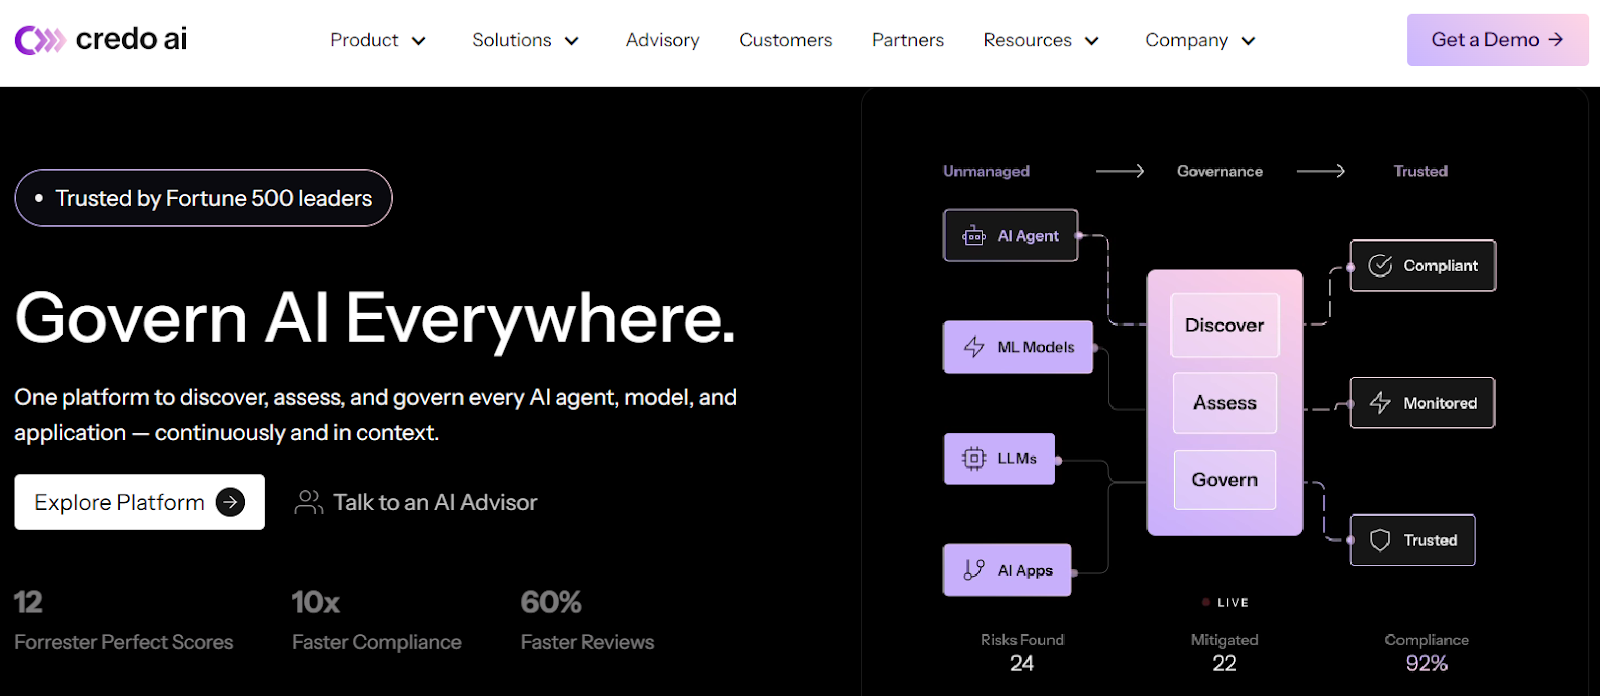
Task: Click the Get a Demo button
Action: click(1498, 40)
